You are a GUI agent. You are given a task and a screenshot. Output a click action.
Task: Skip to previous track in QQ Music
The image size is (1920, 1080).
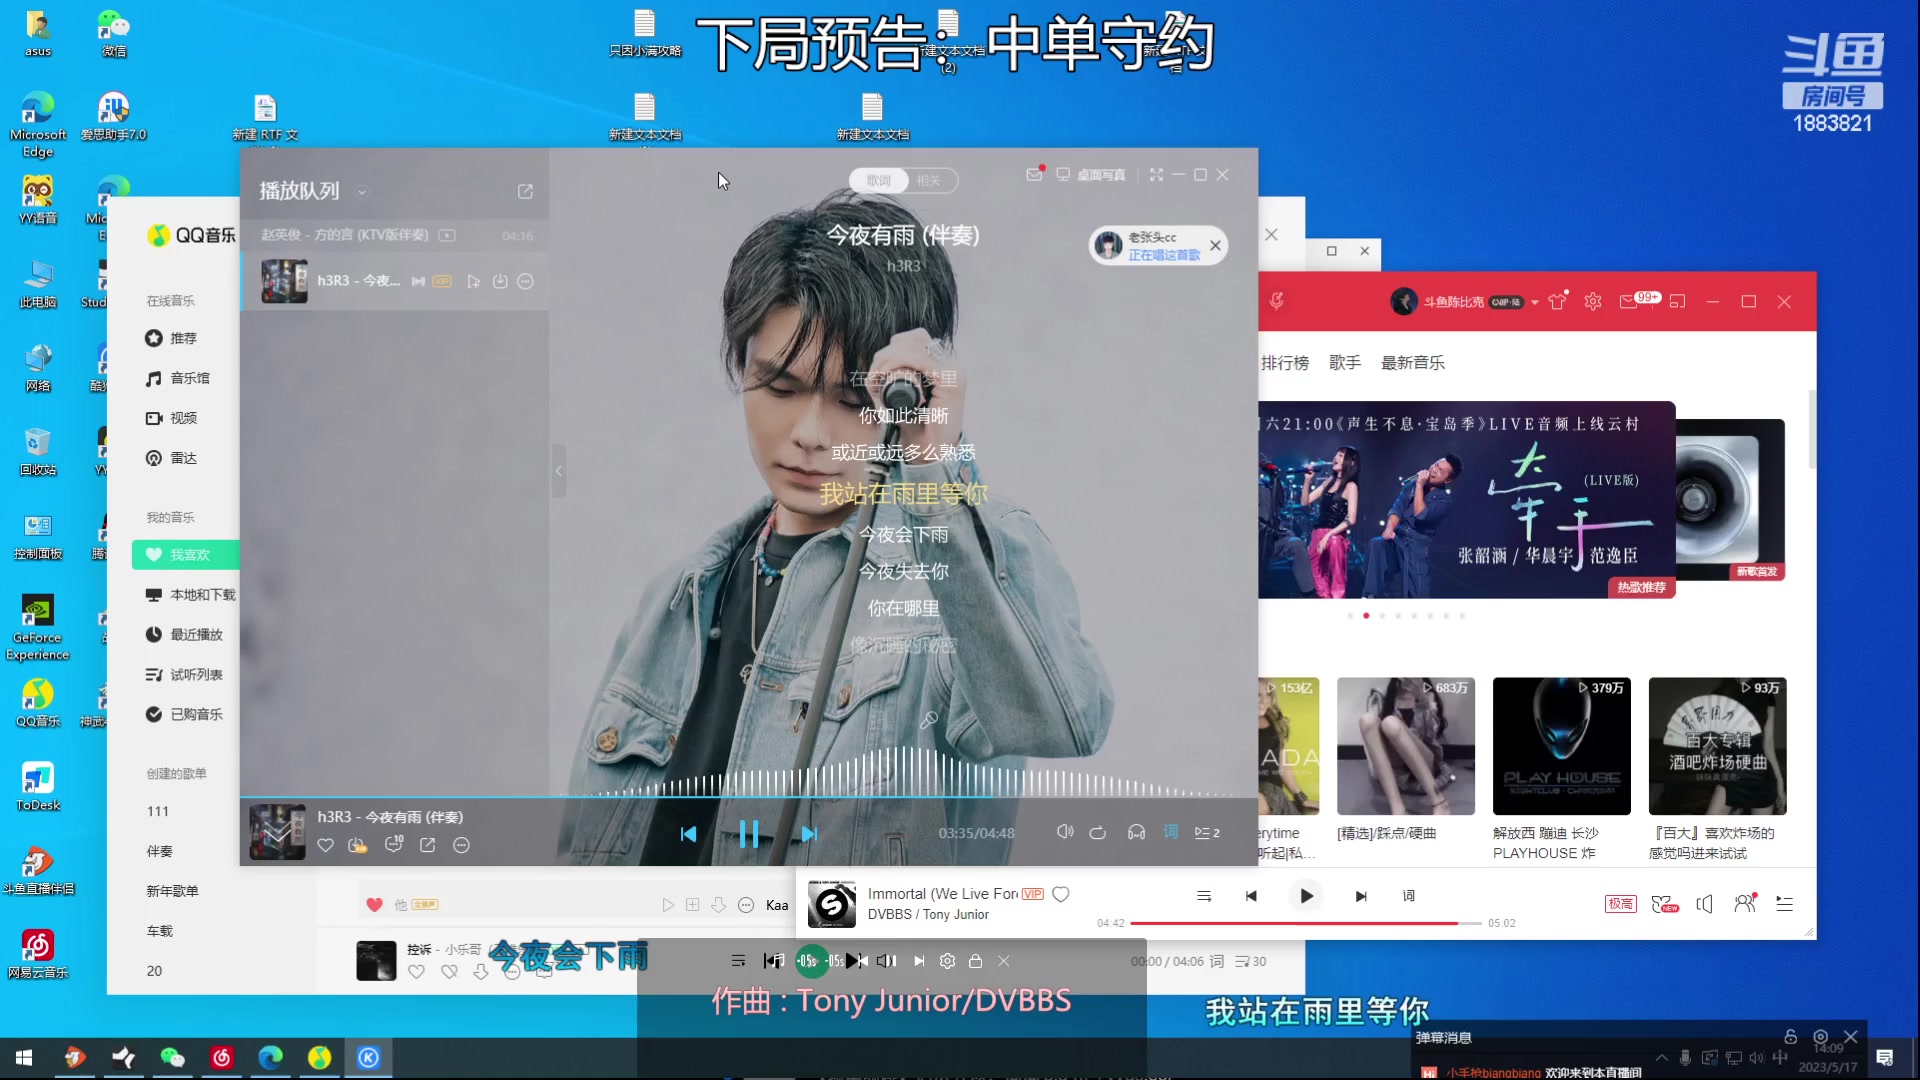[x=688, y=833]
